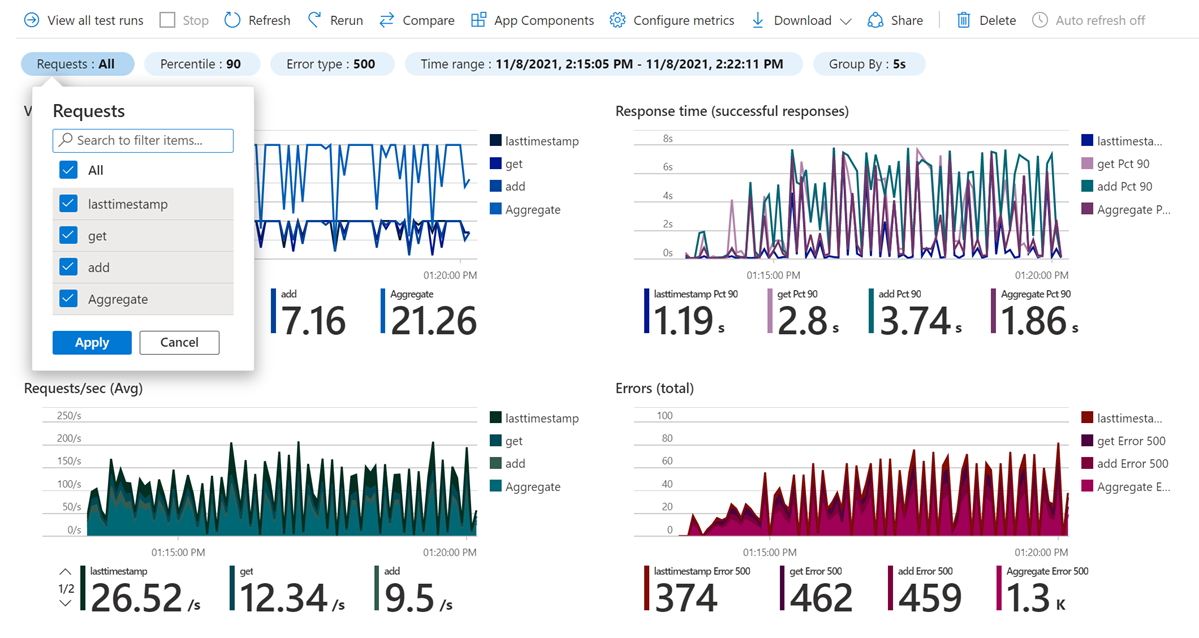This screenshot has width=1199, height=638.
Task: Click the Delete trash icon
Action: 964,20
